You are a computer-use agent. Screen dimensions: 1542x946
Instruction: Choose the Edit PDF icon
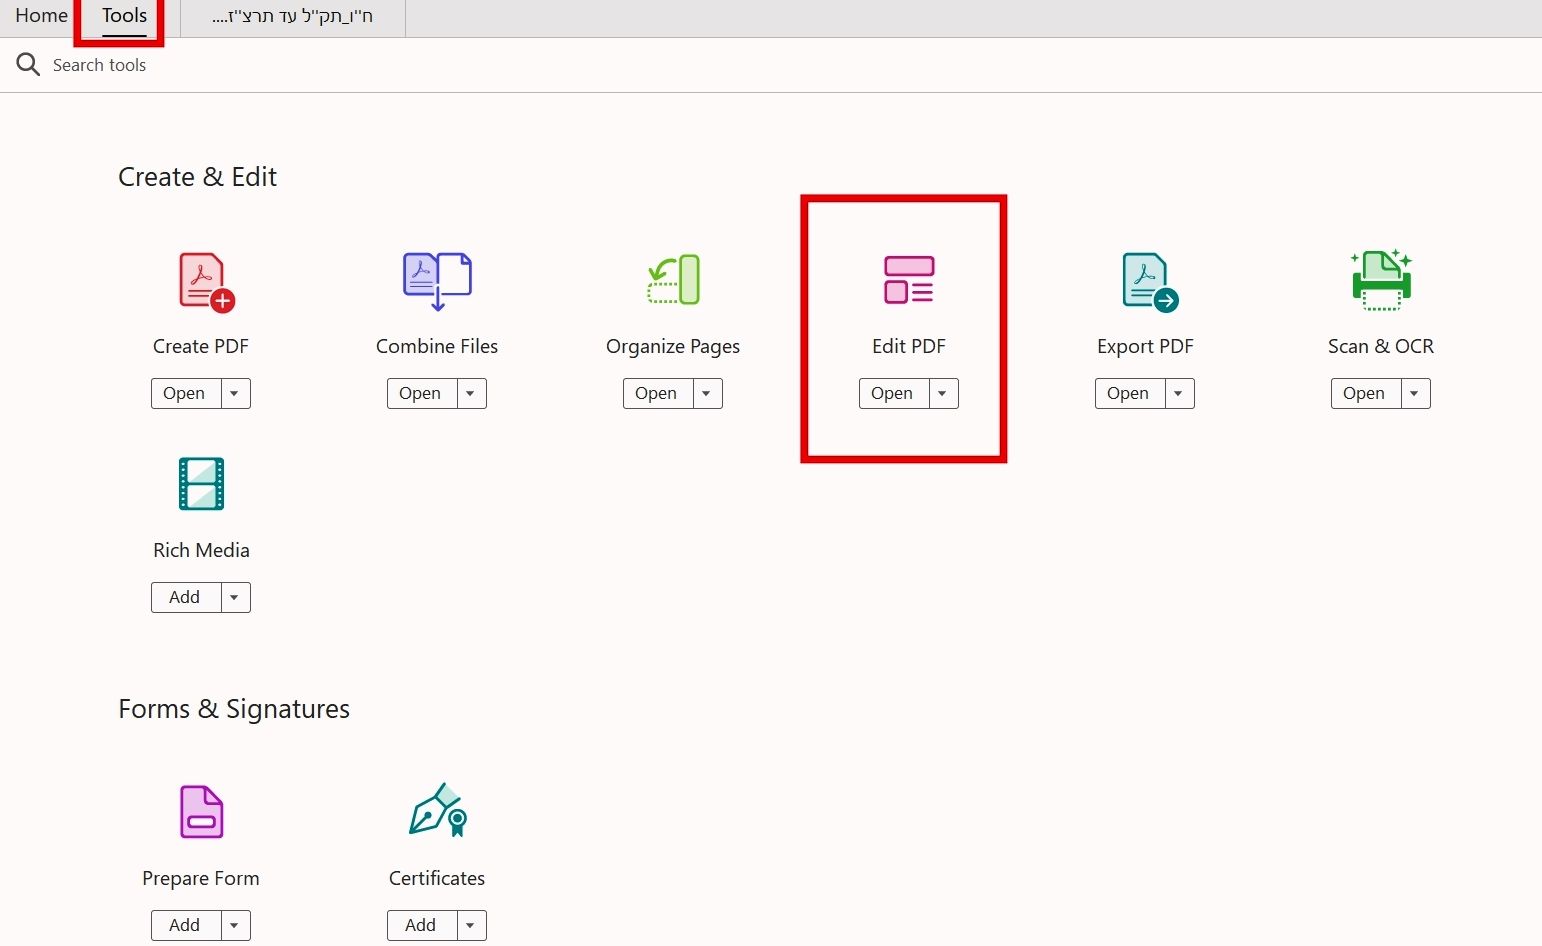909,280
